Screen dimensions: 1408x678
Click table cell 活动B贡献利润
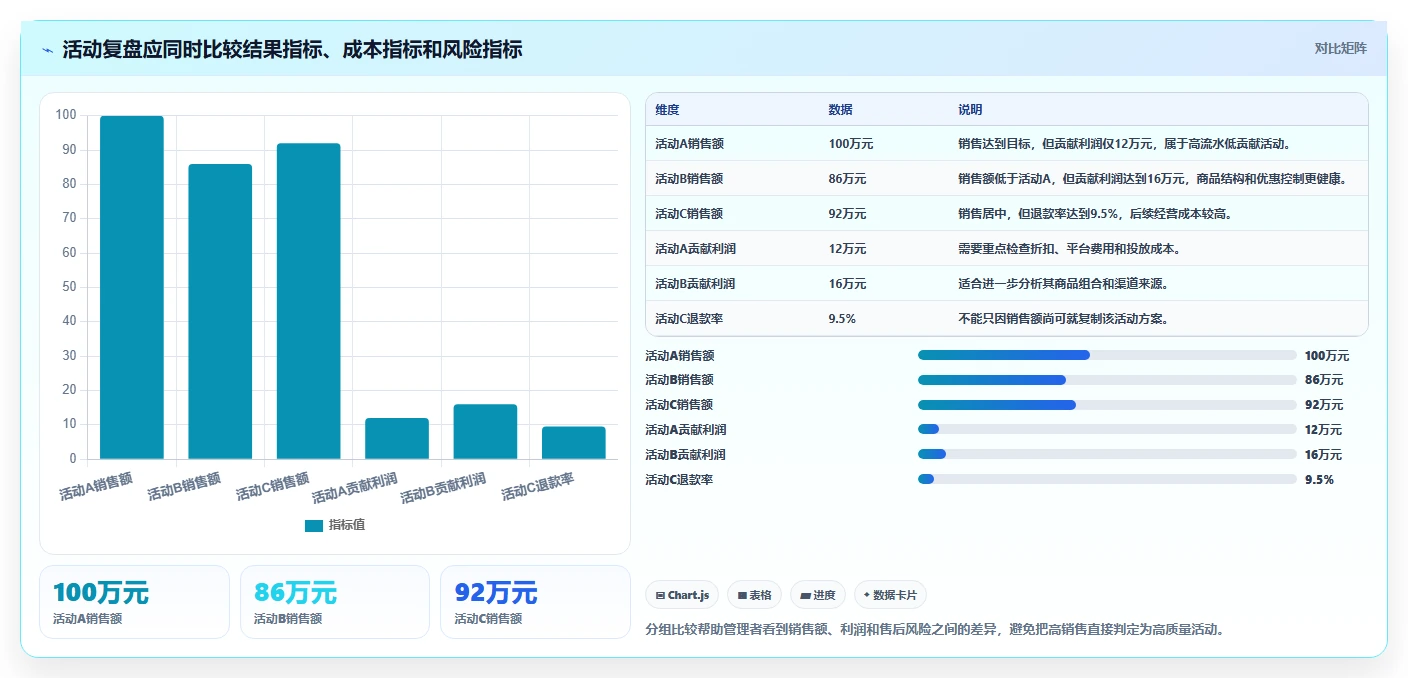tap(695, 284)
